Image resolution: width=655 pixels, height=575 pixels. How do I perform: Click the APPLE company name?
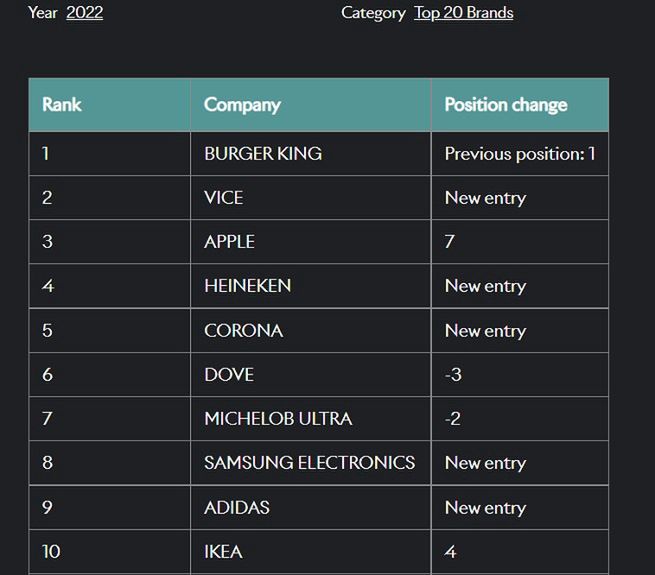[229, 242]
